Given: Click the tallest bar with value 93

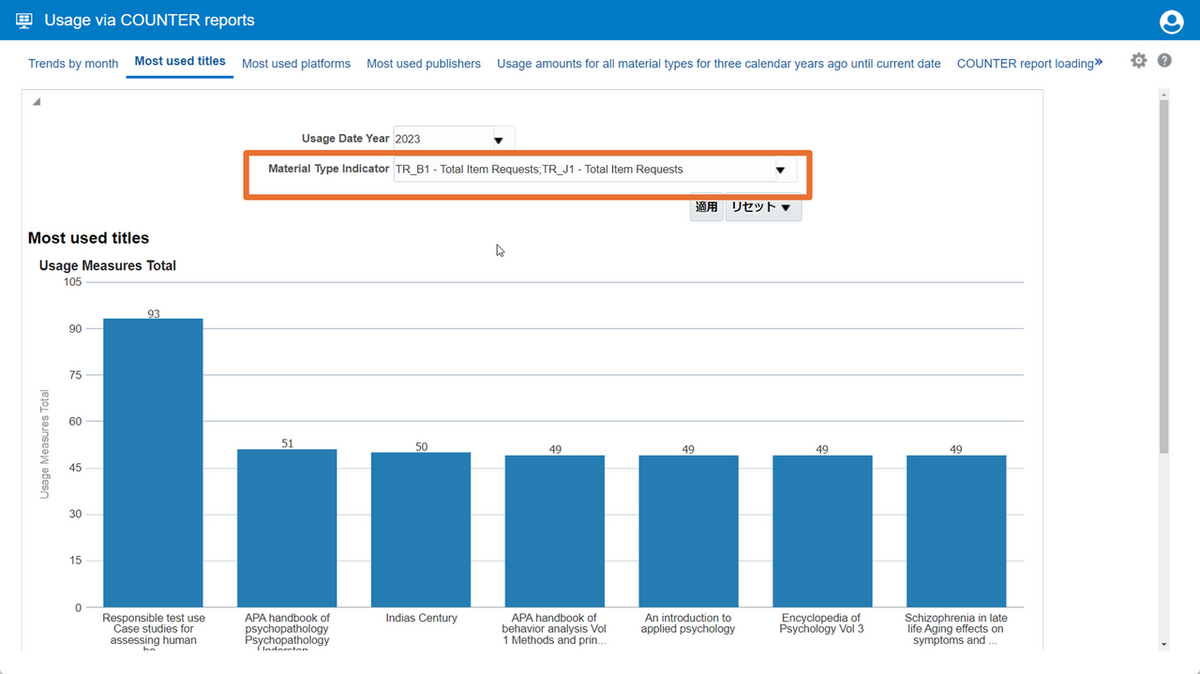Looking at the screenshot, I should pyautogui.click(x=153, y=462).
